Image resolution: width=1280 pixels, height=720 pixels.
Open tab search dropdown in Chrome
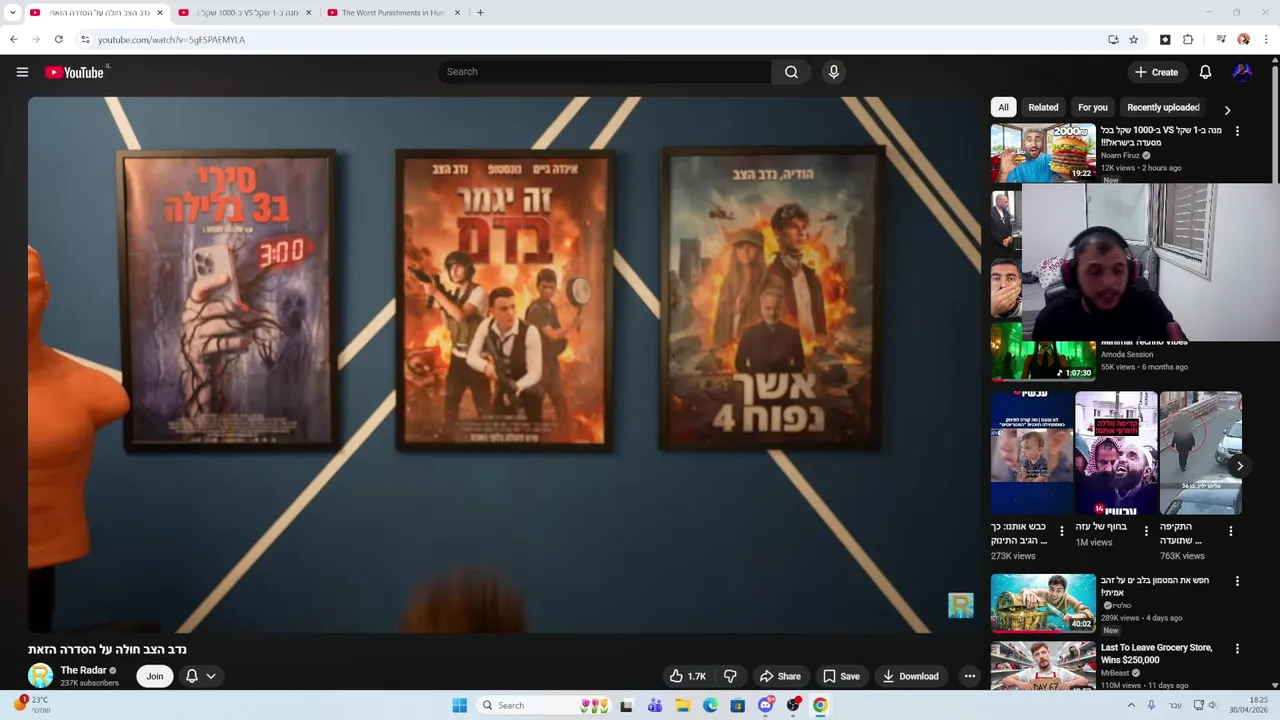12,13
